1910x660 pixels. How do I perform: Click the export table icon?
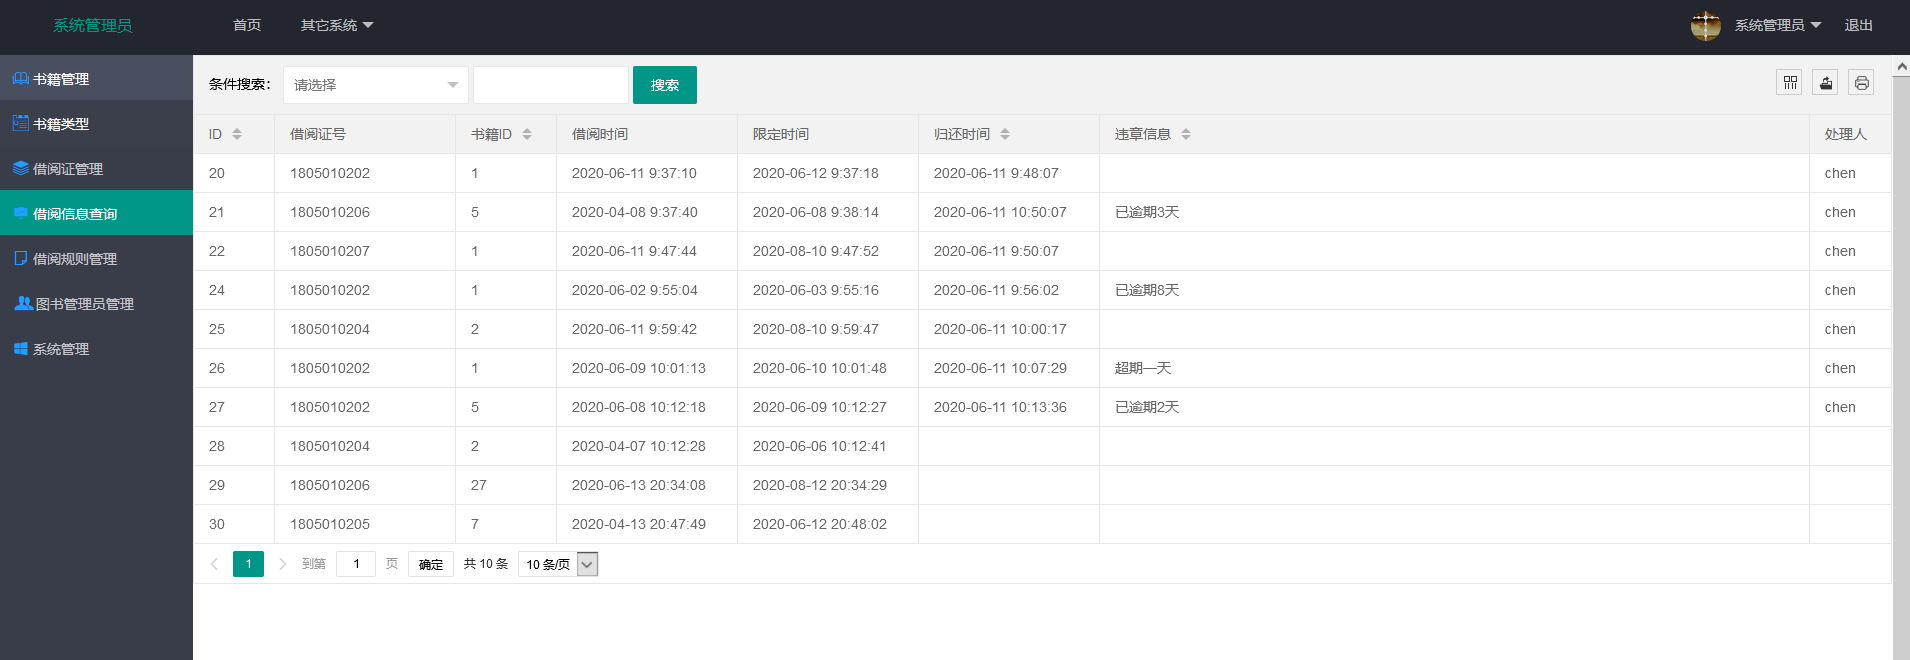[x=1826, y=83]
